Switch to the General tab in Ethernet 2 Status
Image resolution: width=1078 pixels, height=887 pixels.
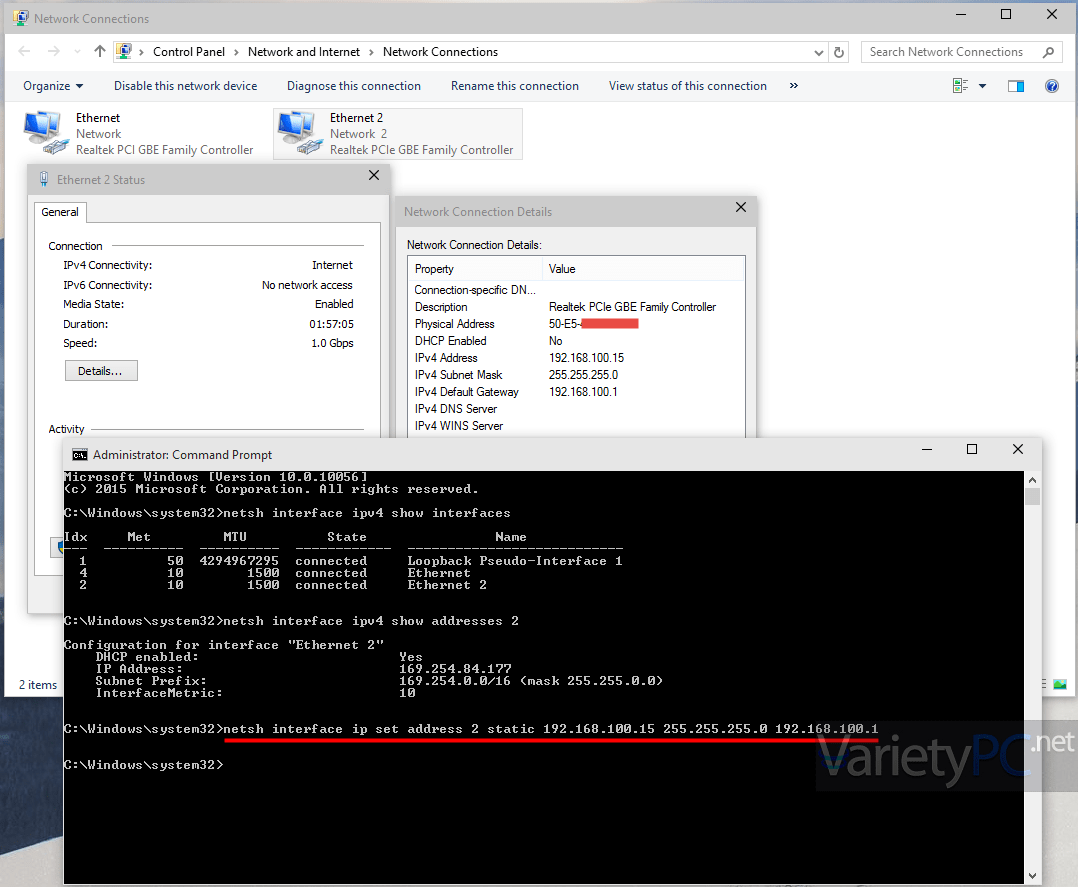point(60,212)
